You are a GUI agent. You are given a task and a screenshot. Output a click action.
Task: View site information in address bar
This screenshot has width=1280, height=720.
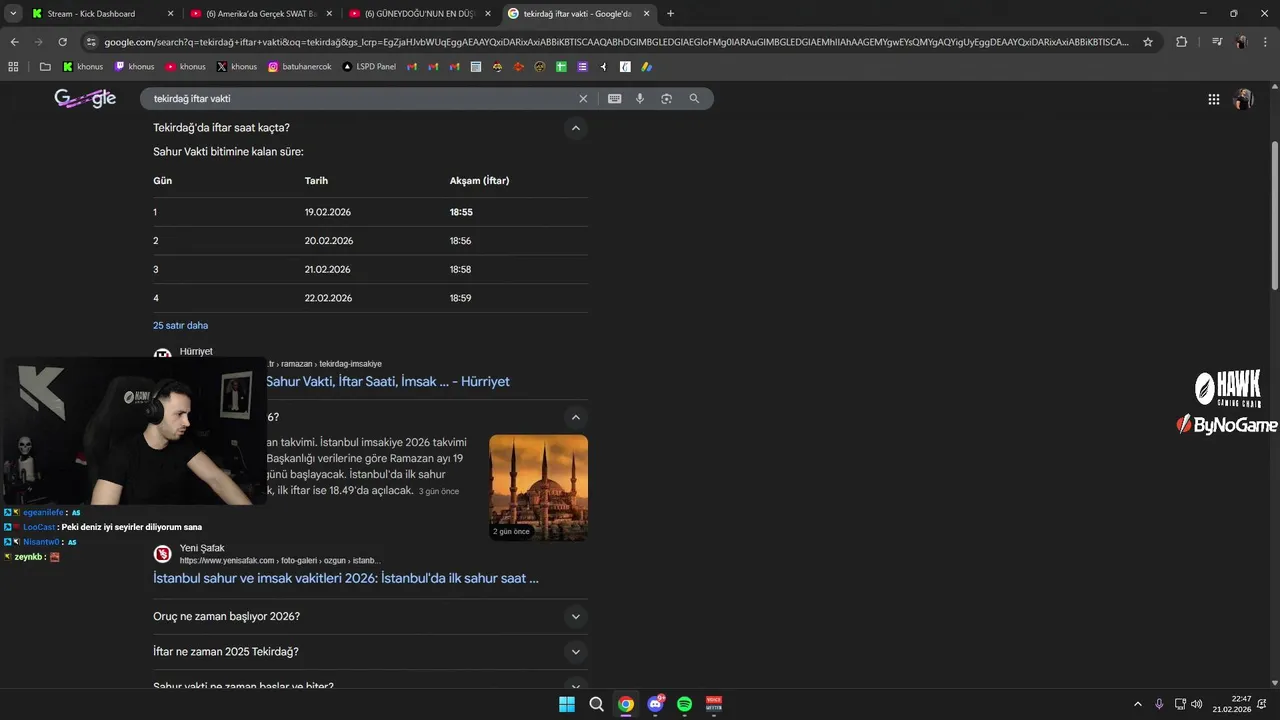pyautogui.click(x=91, y=42)
